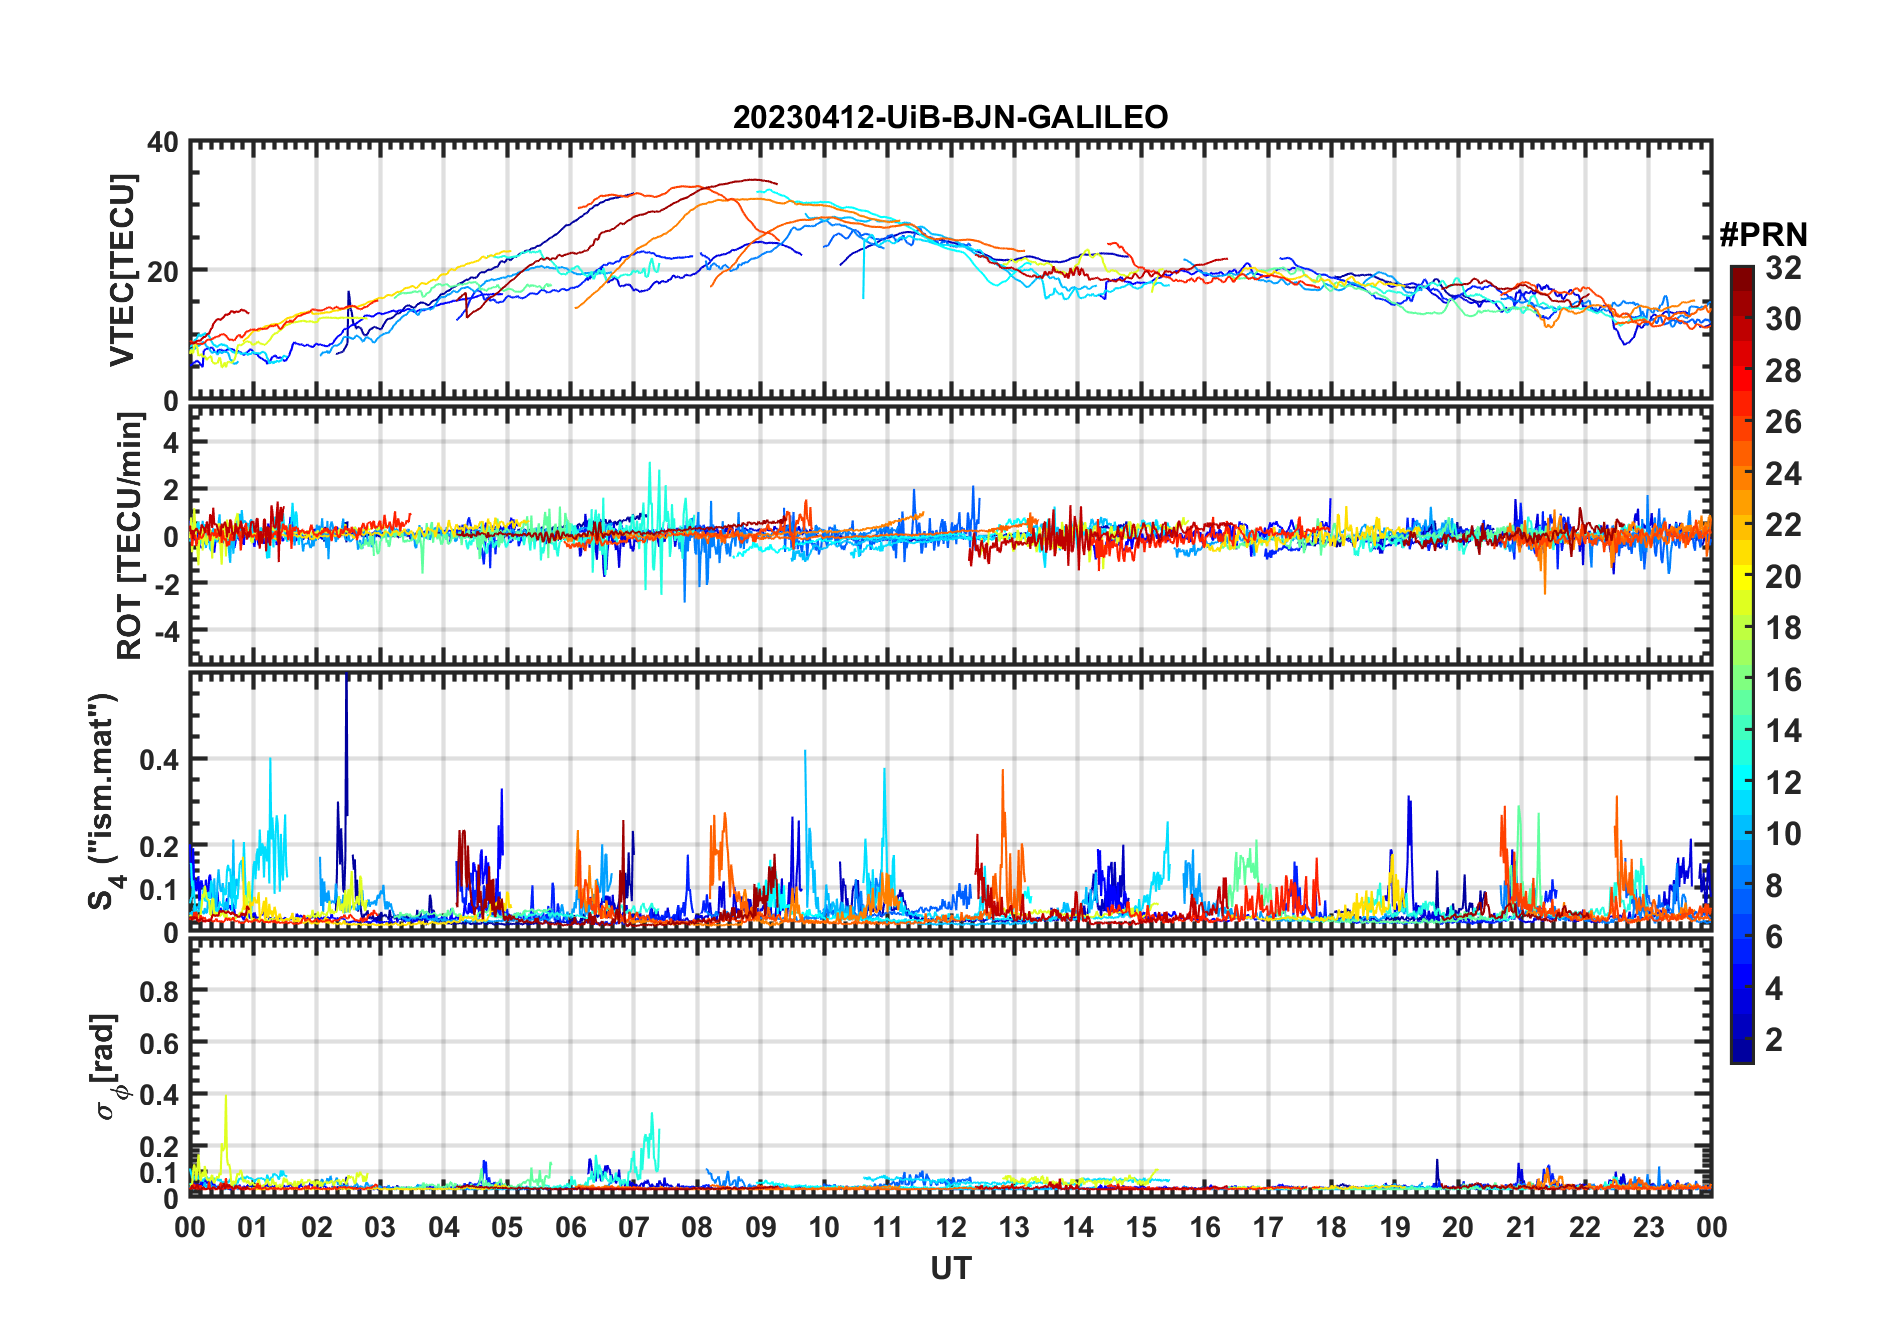
Task: Select UT hour label 01
Action: (253, 1227)
